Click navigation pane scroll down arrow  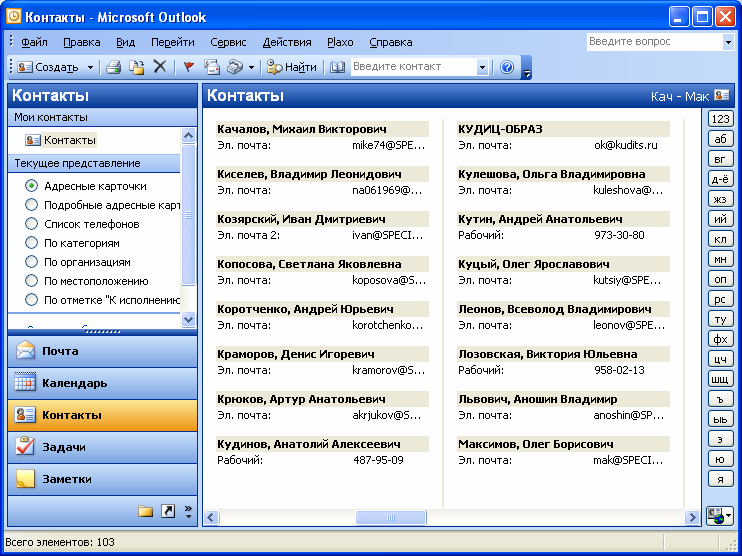(x=188, y=319)
